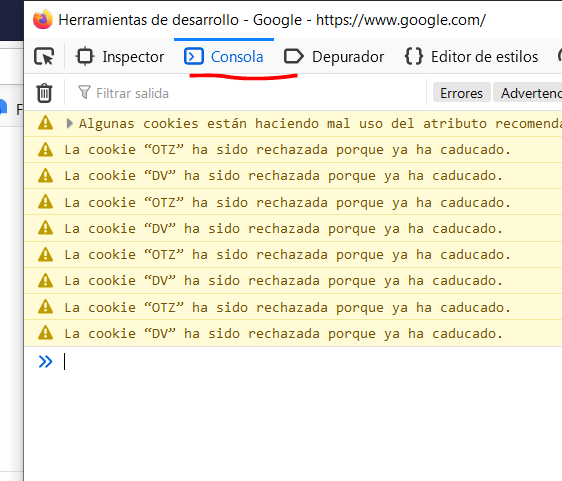Open the Inspector panel icon
The height and width of the screenshot is (481, 562).
(85, 57)
